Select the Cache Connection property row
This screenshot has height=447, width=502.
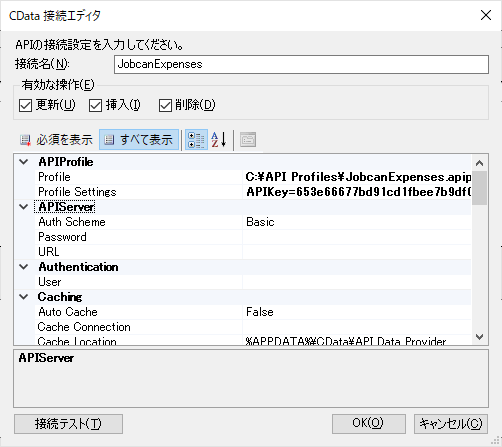click(x=253, y=327)
